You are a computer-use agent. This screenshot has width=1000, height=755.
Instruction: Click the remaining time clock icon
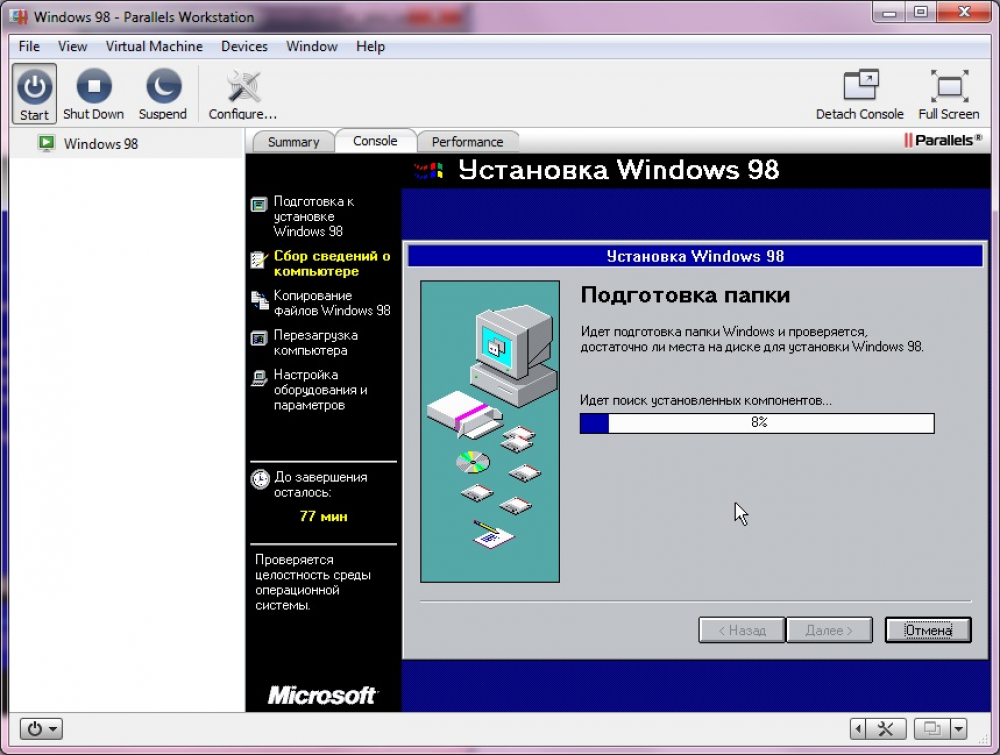tap(260, 479)
